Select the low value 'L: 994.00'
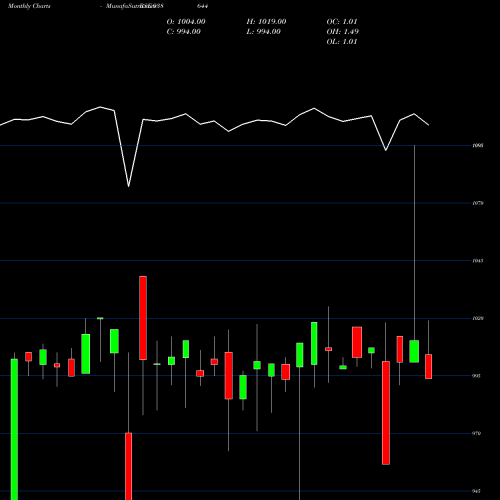 point(264,32)
